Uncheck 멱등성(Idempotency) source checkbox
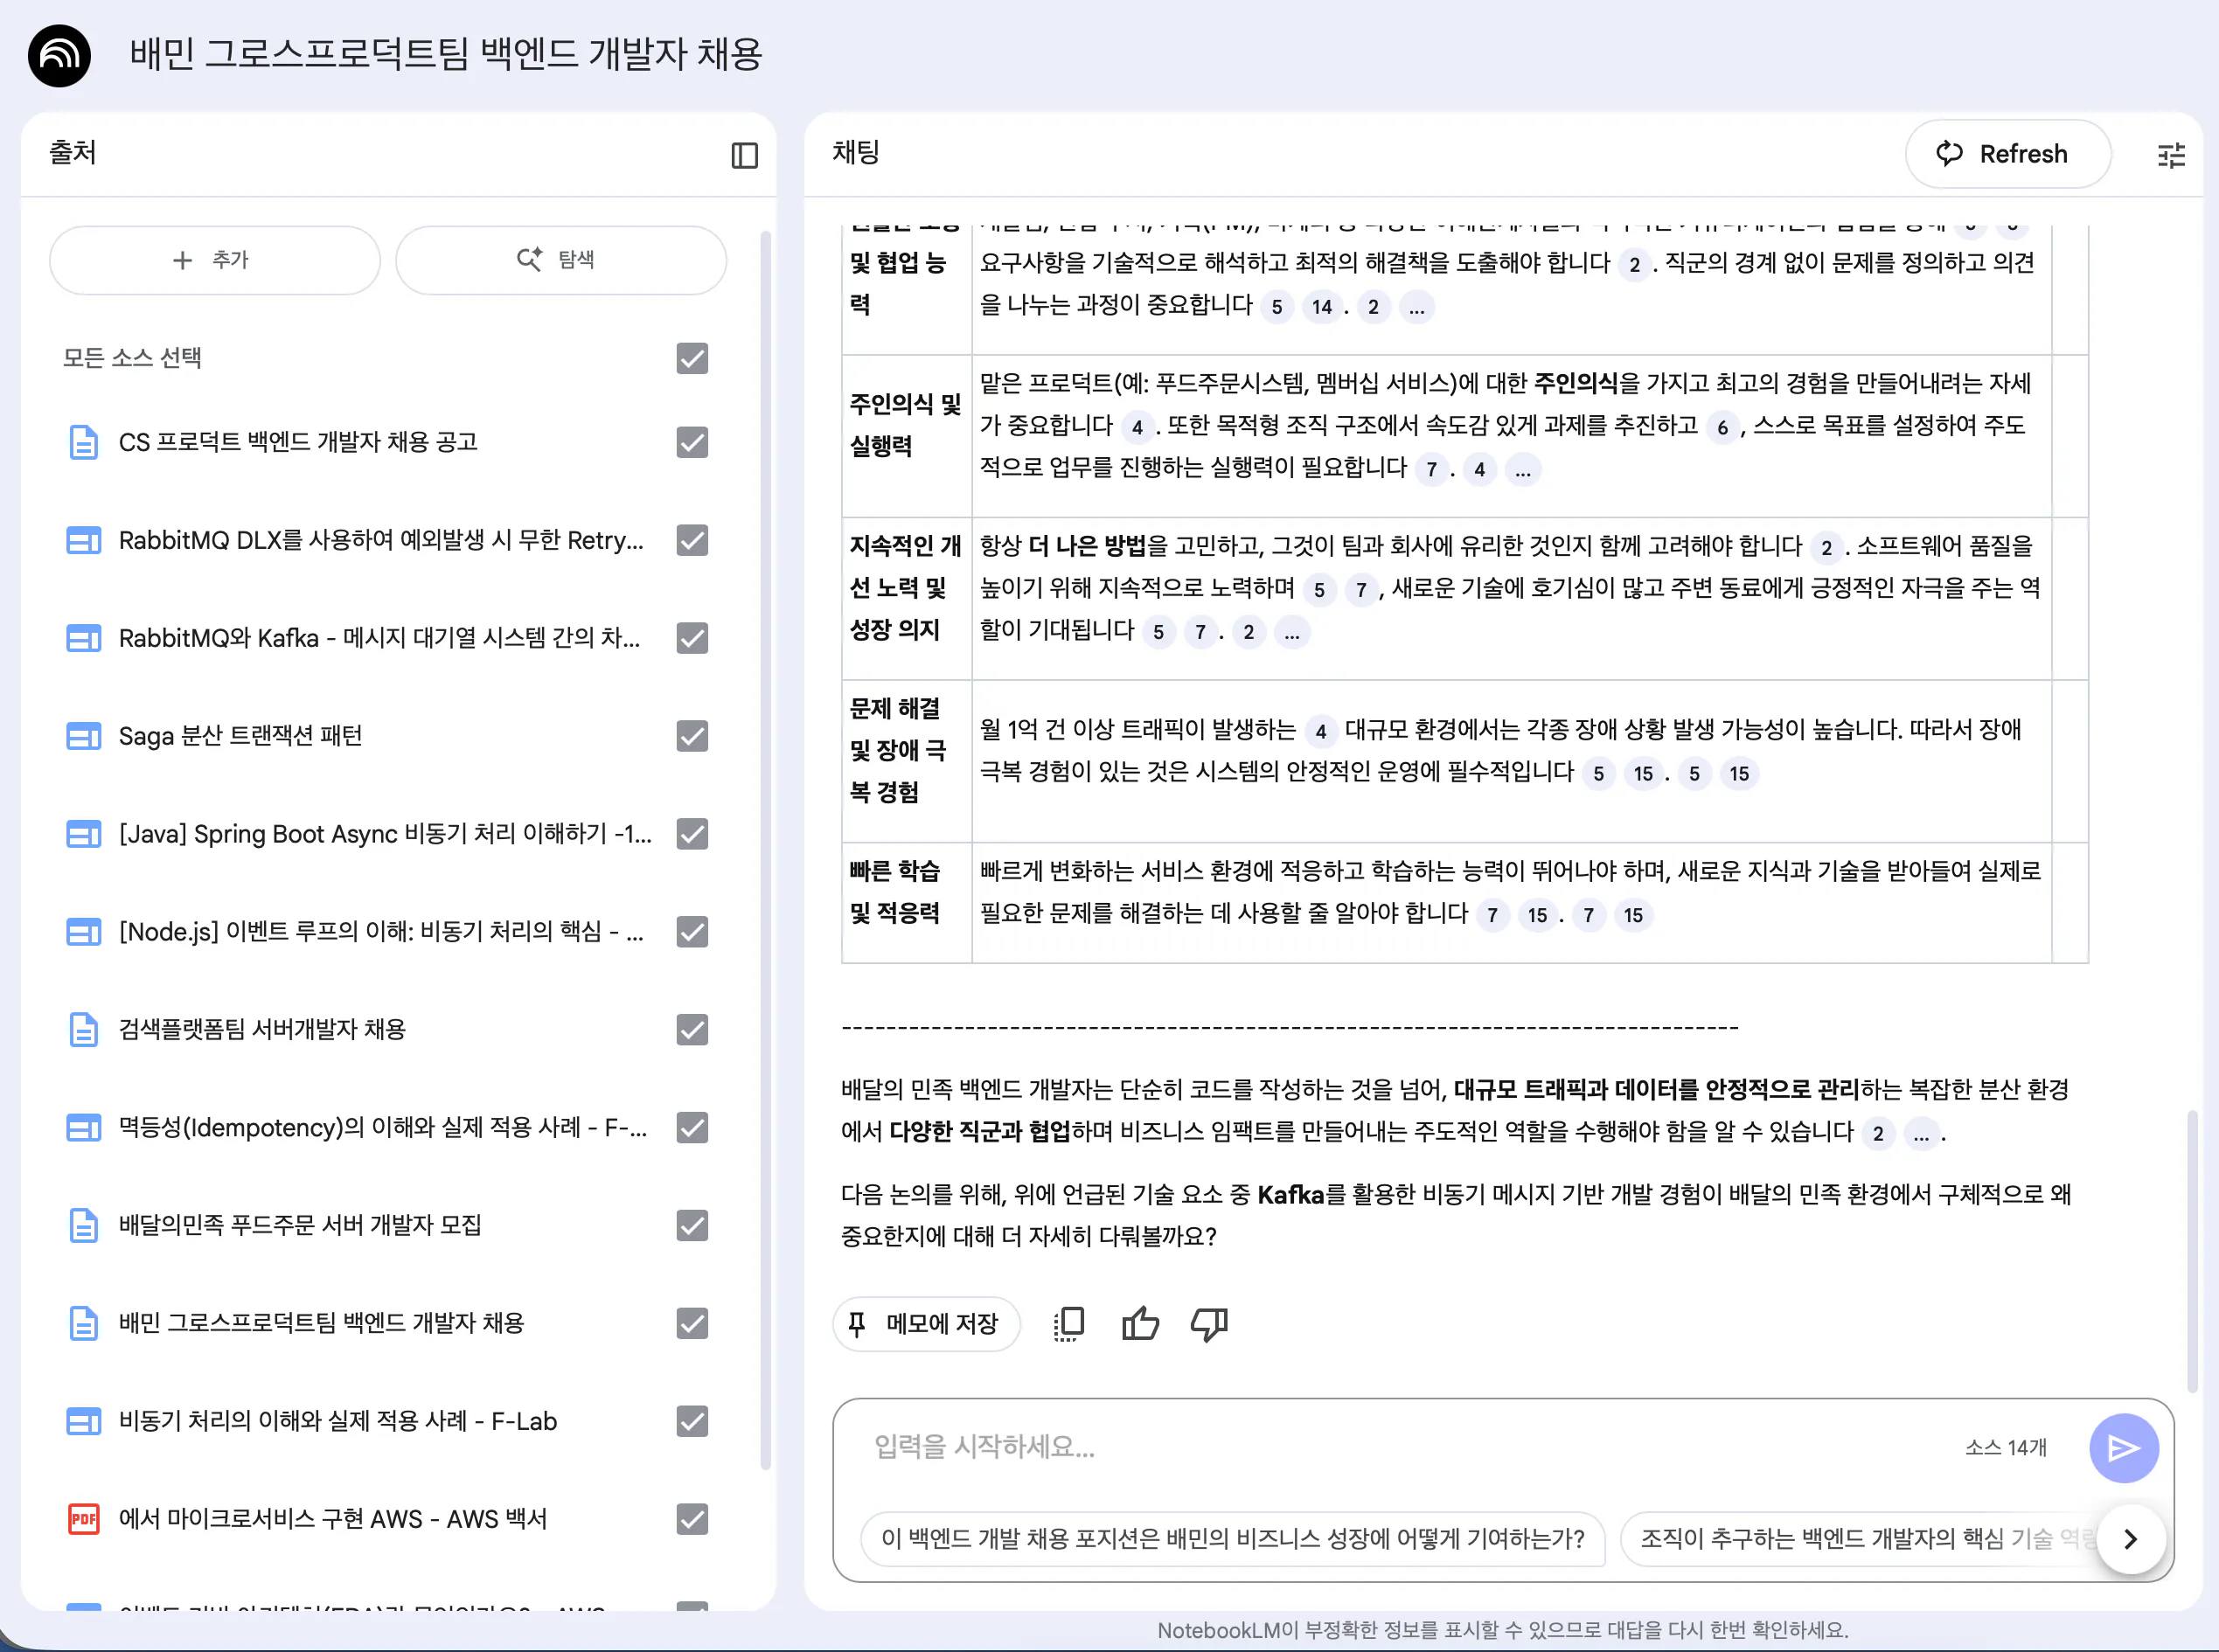Viewport: 2219px width, 1652px height. pyautogui.click(x=692, y=1128)
